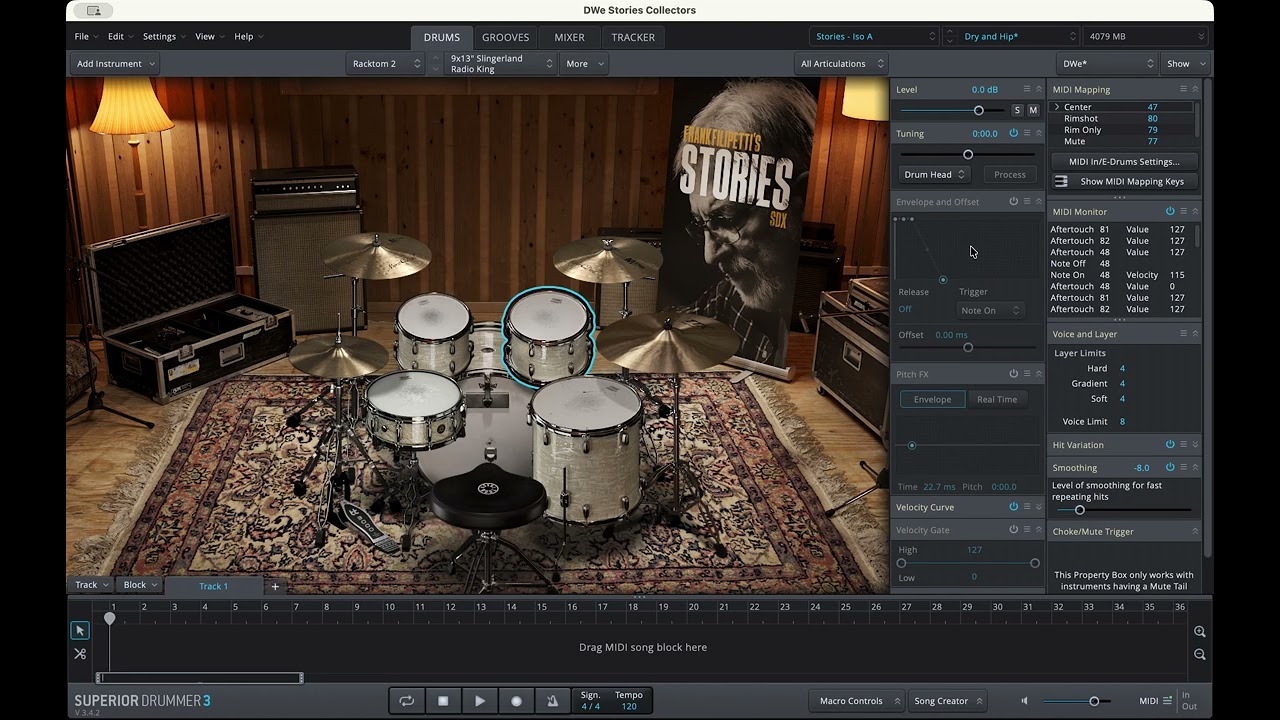Open the Drum Head tuning dropdown

click(x=934, y=174)
